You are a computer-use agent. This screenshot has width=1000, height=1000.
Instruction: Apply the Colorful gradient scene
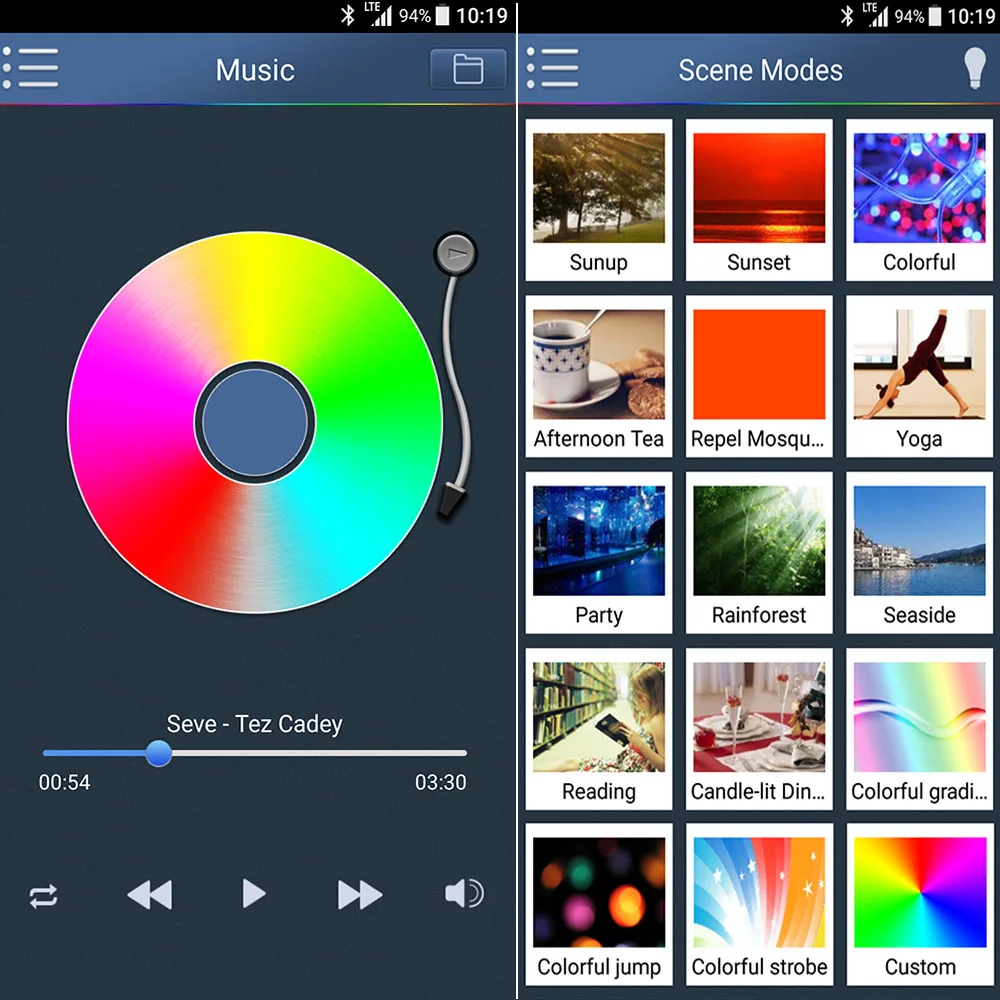tap(919, 729)
